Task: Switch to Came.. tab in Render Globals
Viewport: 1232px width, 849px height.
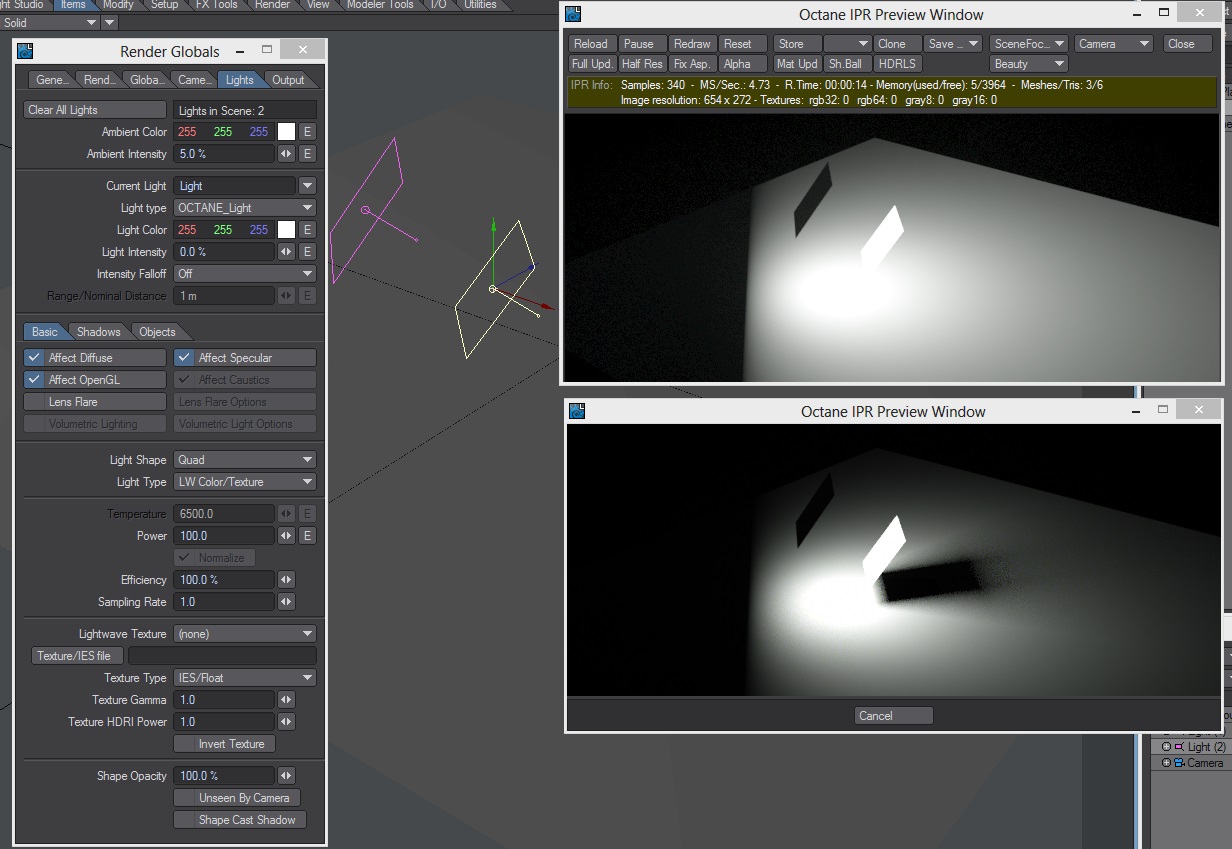Action: coord(194,80)
